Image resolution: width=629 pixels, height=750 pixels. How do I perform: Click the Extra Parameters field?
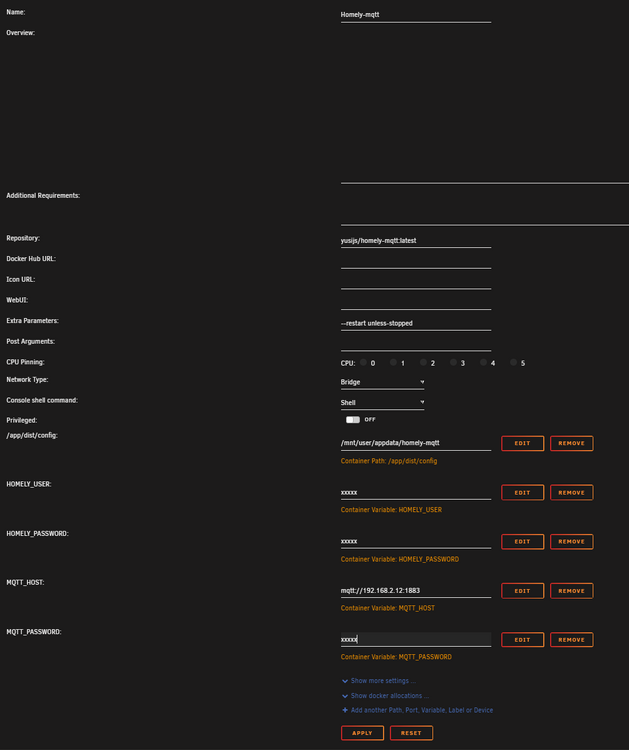[x=415, y=323]
